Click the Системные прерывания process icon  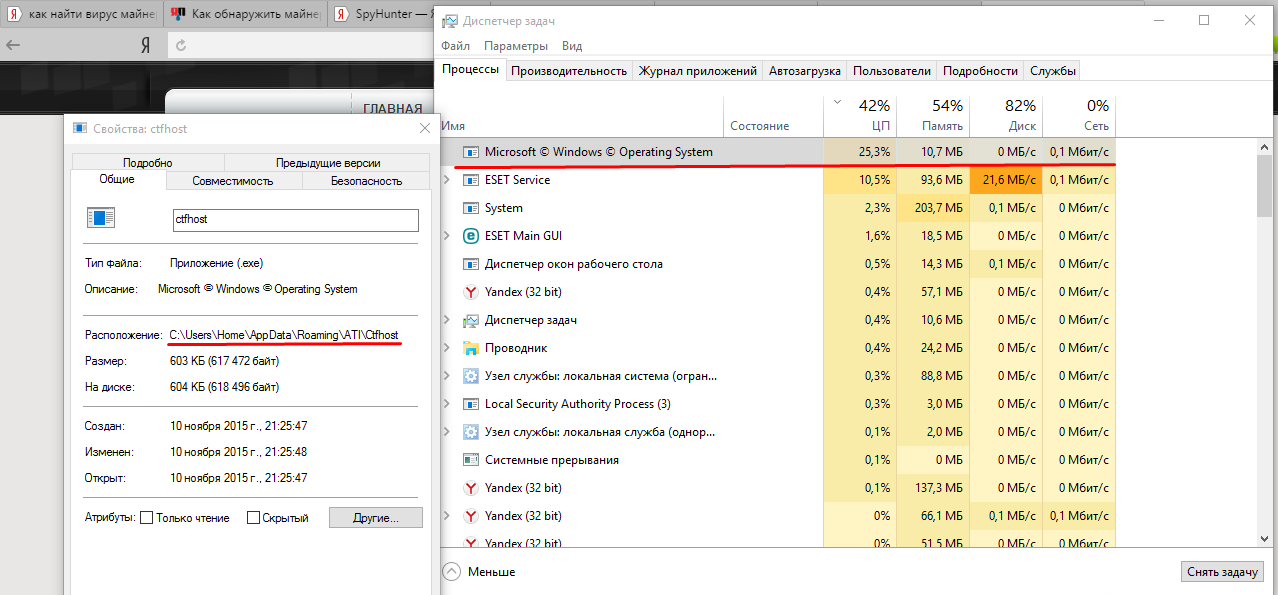(470, 460)
